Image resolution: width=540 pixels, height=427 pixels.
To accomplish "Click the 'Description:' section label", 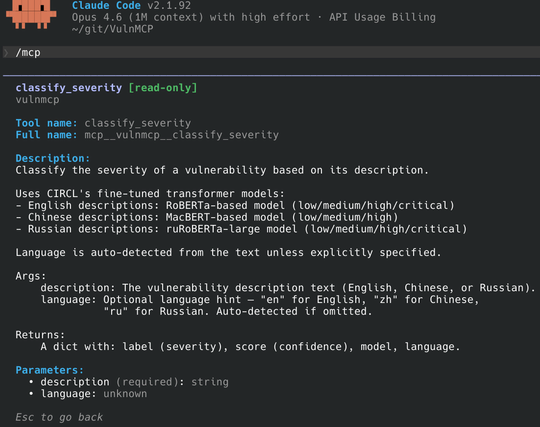I will (52, 158).
